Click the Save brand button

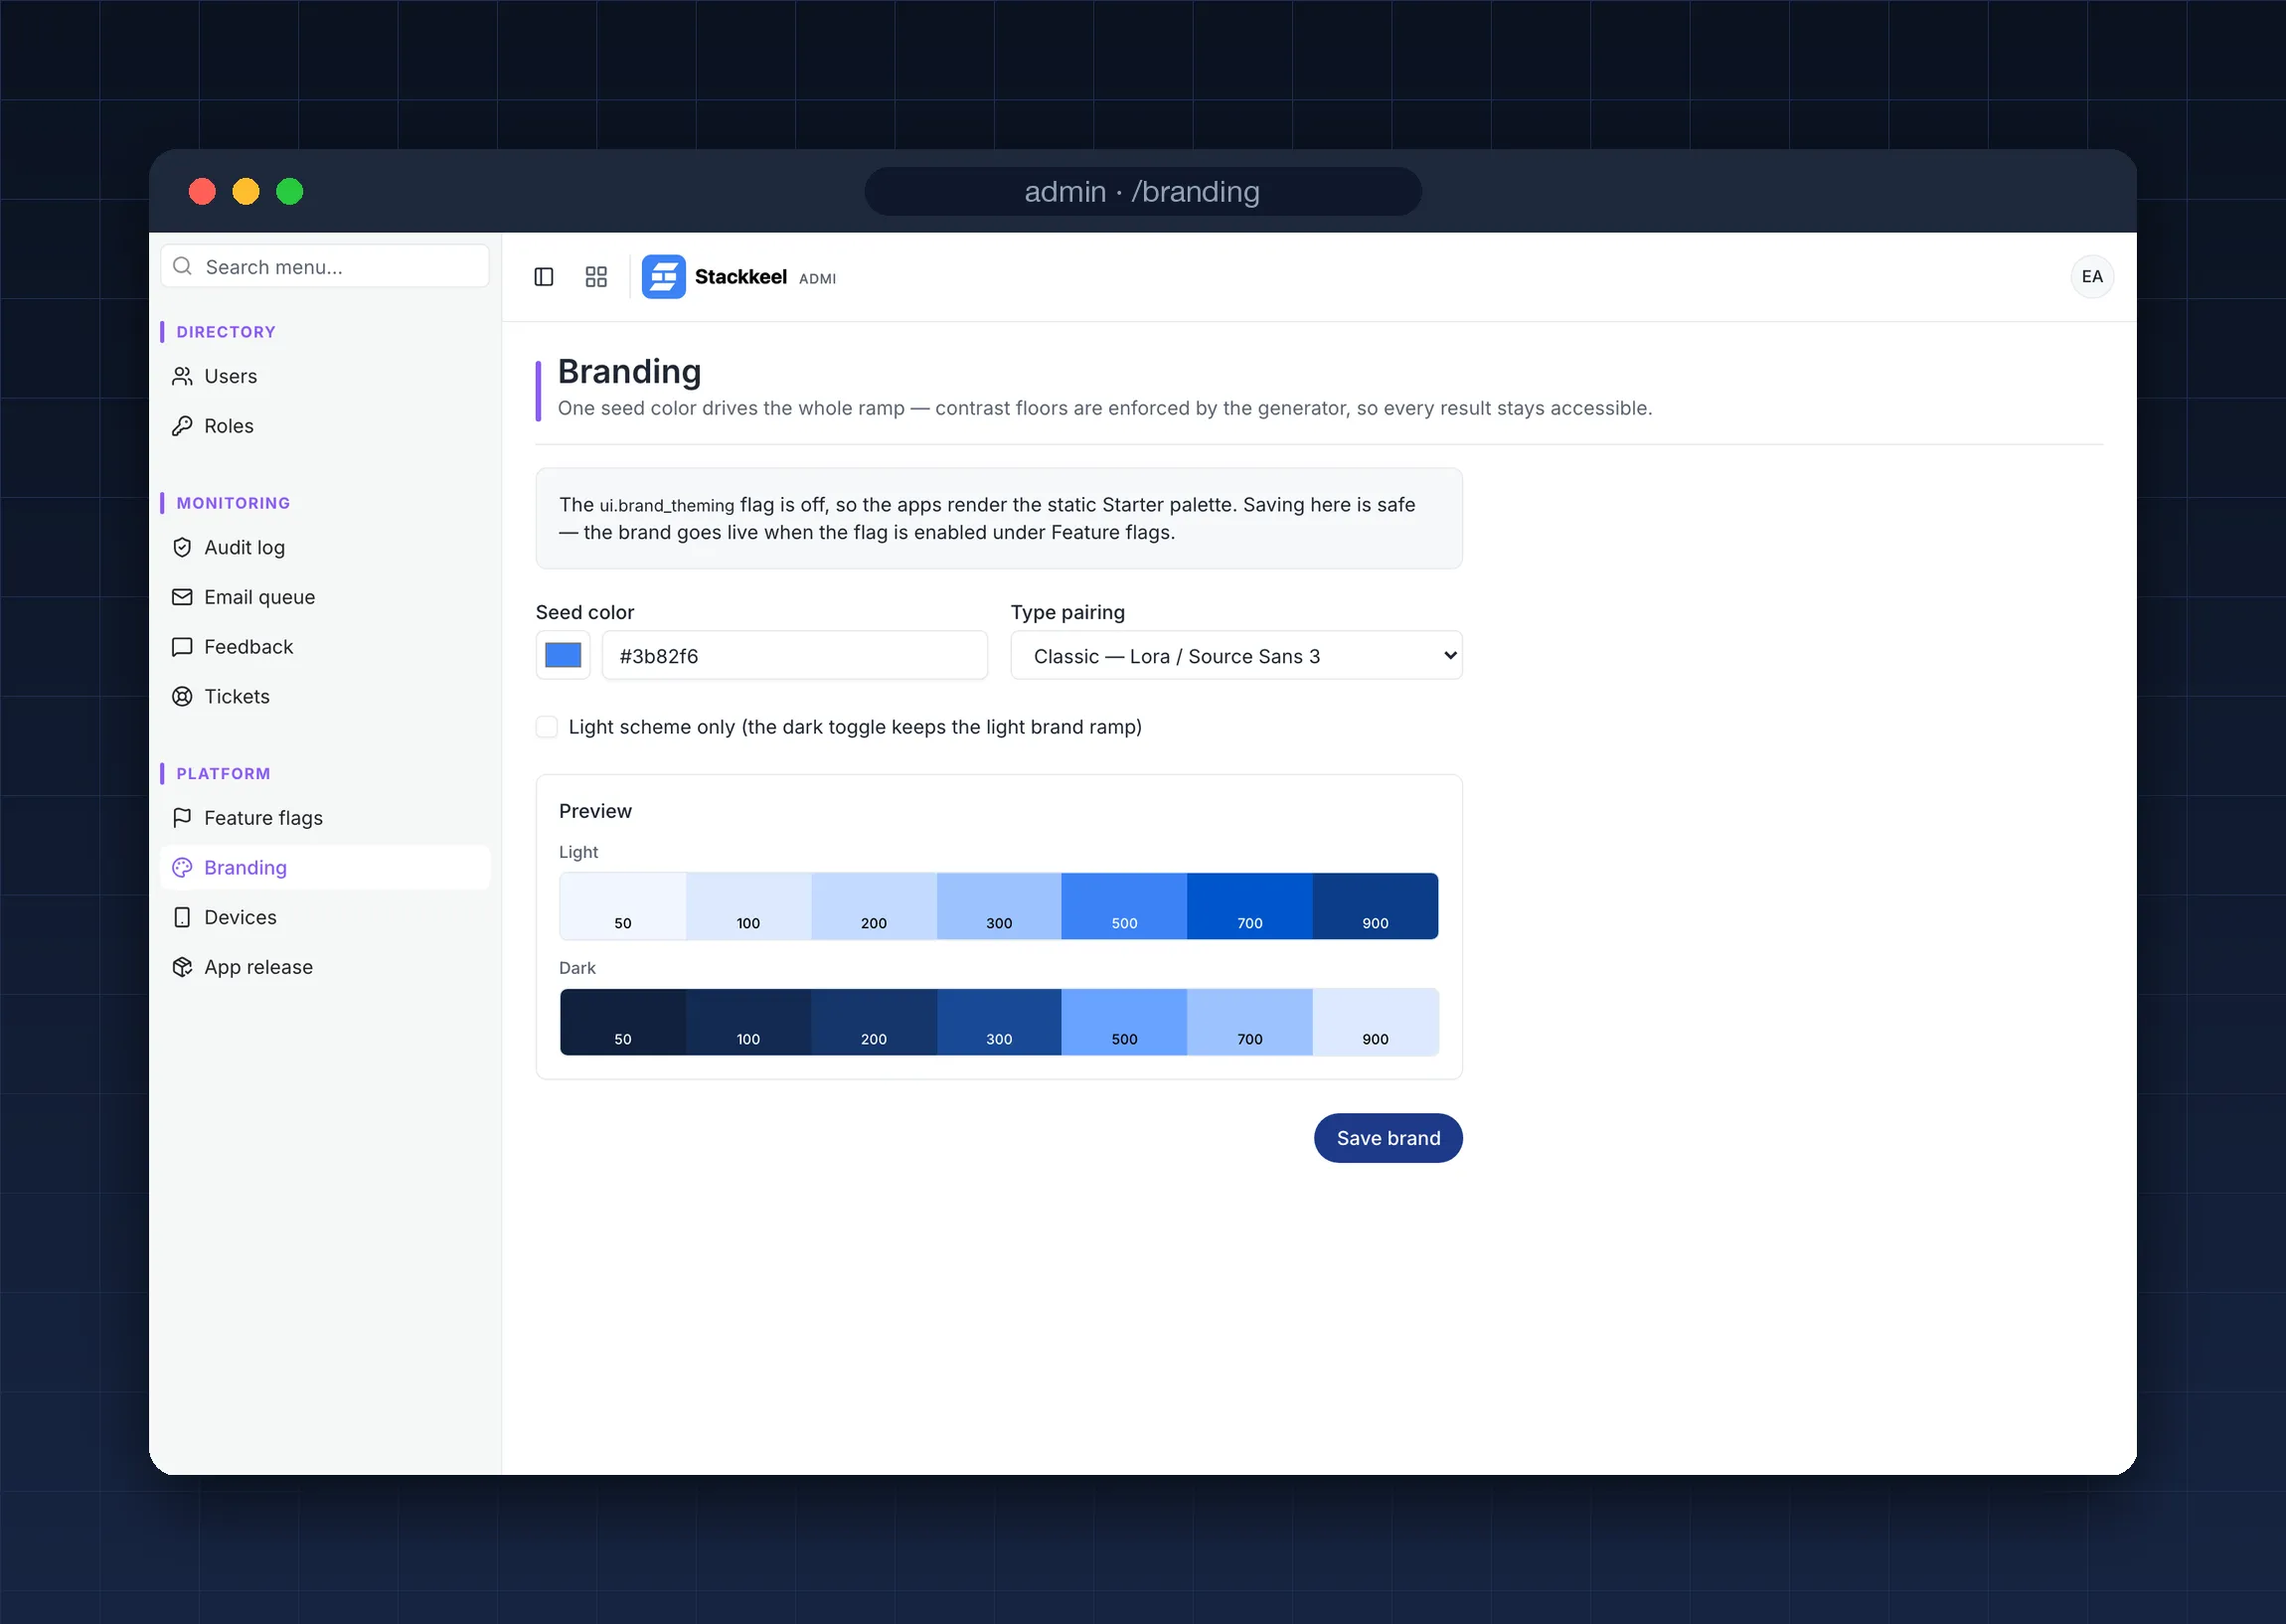(x=1388, y=1138)
